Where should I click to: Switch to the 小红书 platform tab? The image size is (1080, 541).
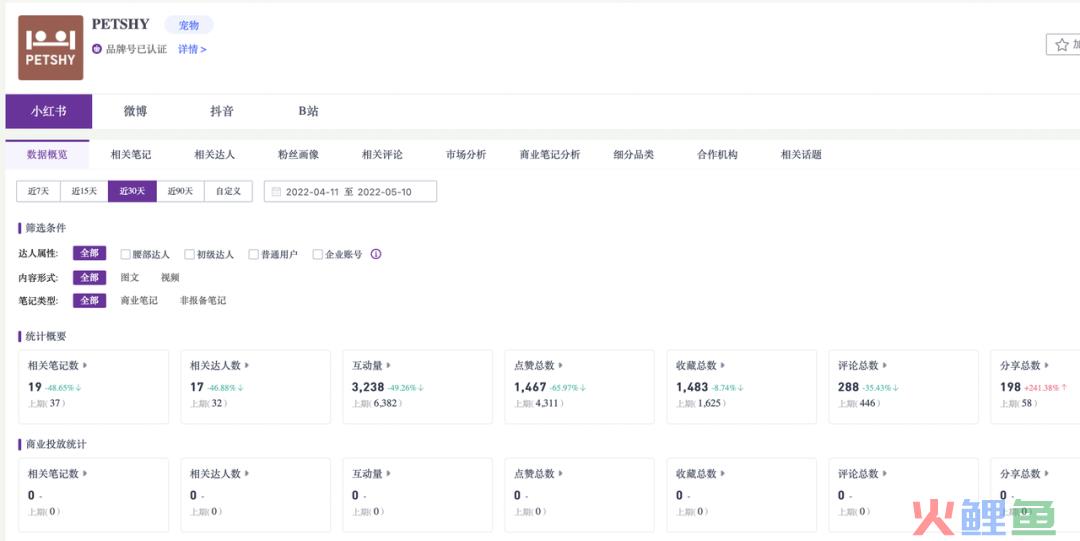pos(48,111)
